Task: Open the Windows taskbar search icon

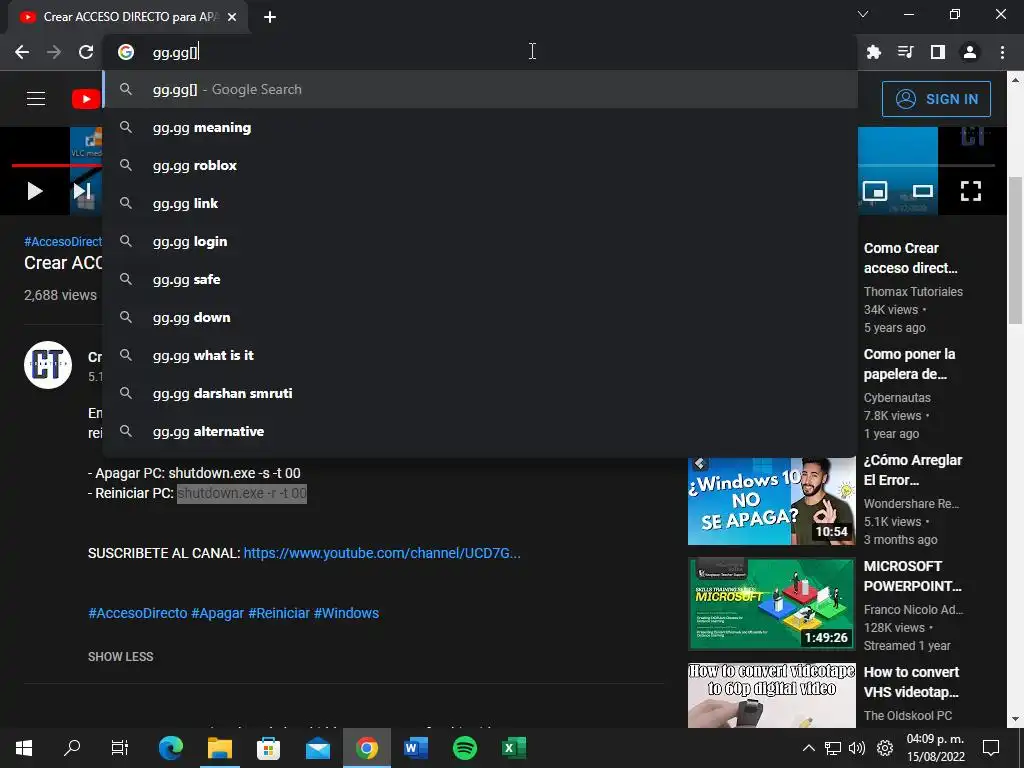Action: tap(72, 748)
